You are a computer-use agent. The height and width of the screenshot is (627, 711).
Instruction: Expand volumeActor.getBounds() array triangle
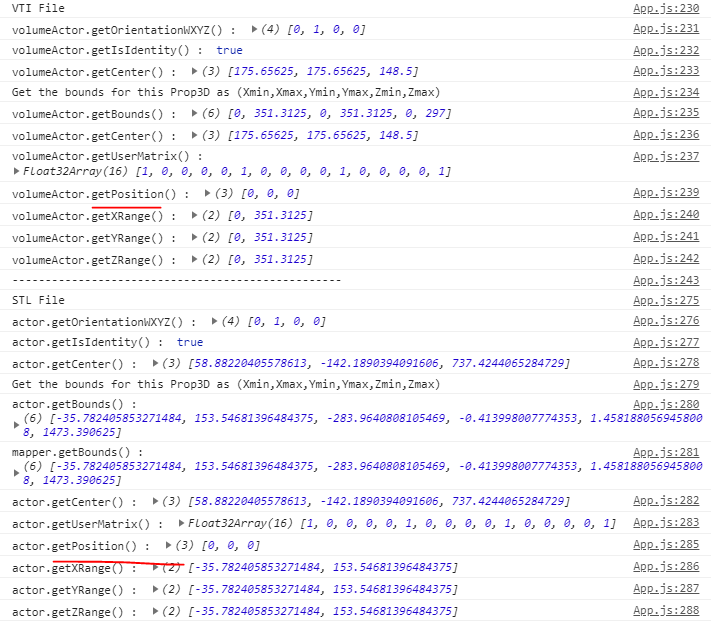coord(195,113)
